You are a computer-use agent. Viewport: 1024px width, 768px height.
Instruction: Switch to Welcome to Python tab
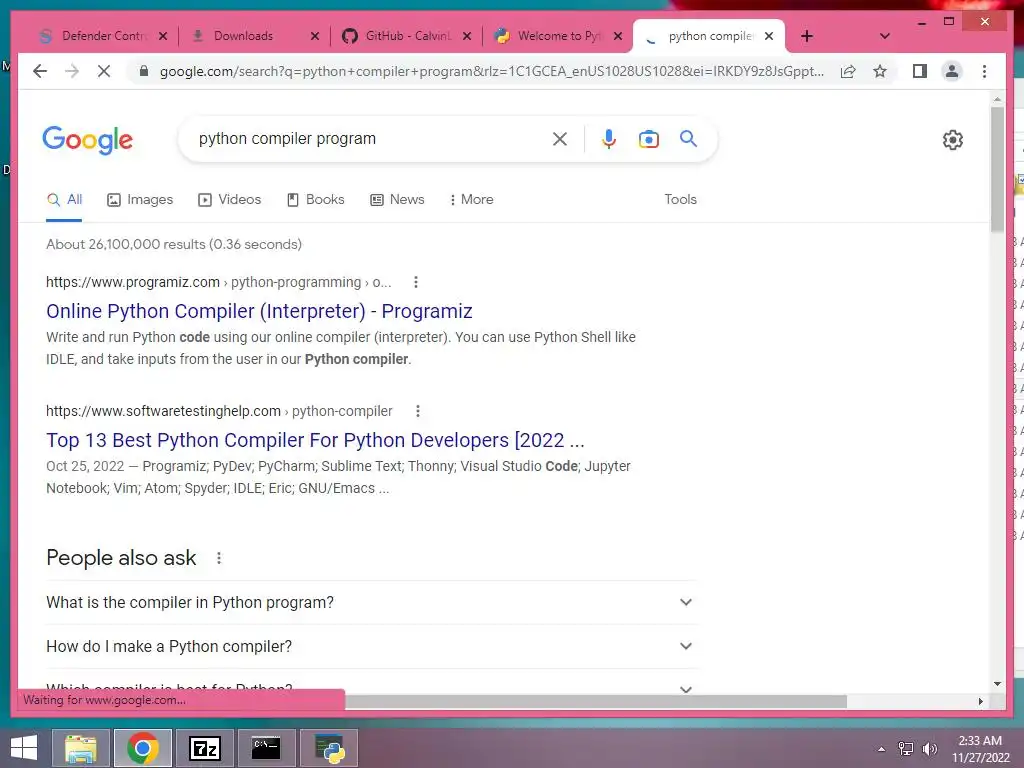(x=556, y=36)
